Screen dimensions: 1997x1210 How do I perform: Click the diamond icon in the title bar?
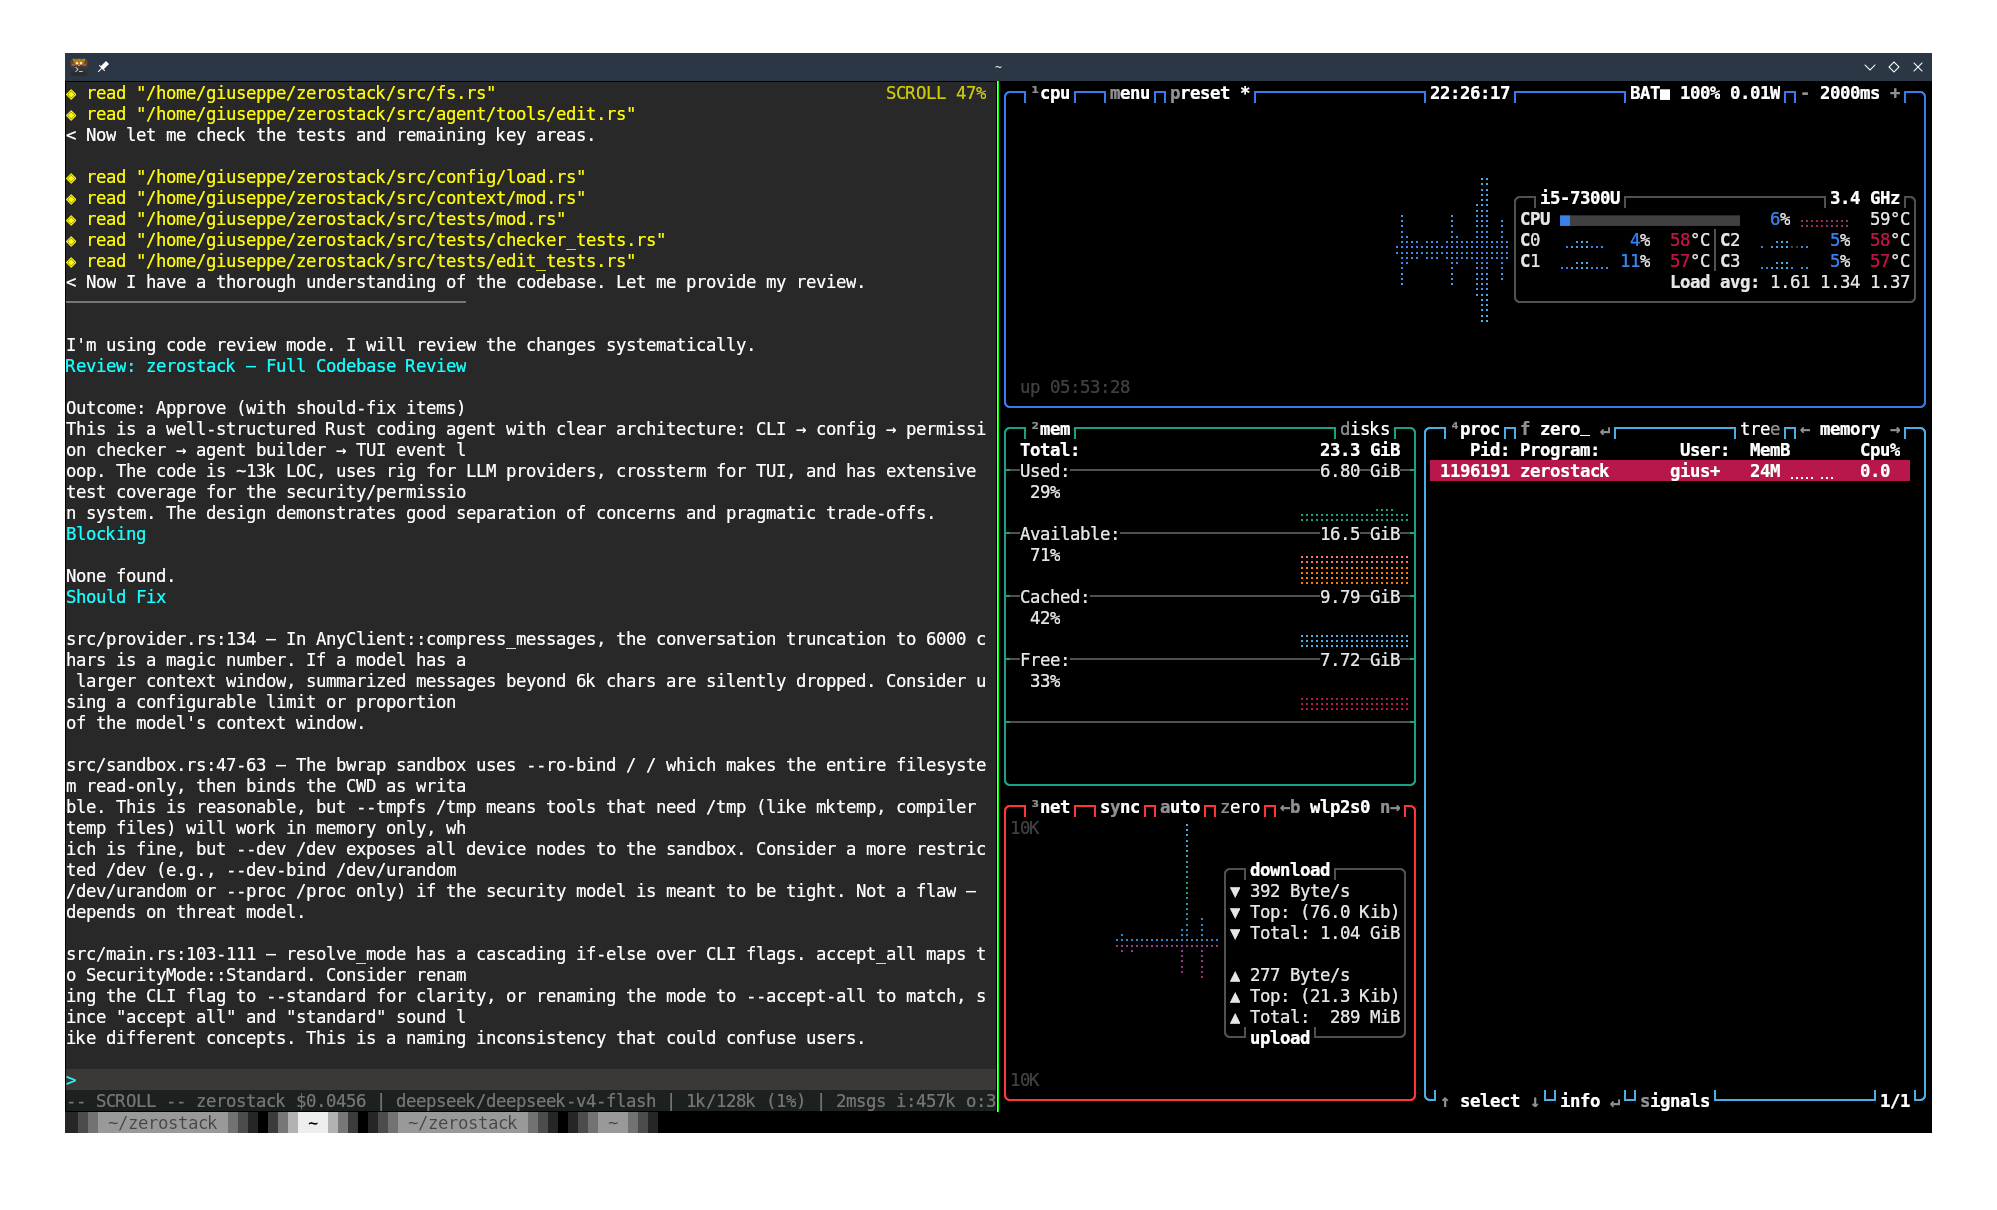1893,67
